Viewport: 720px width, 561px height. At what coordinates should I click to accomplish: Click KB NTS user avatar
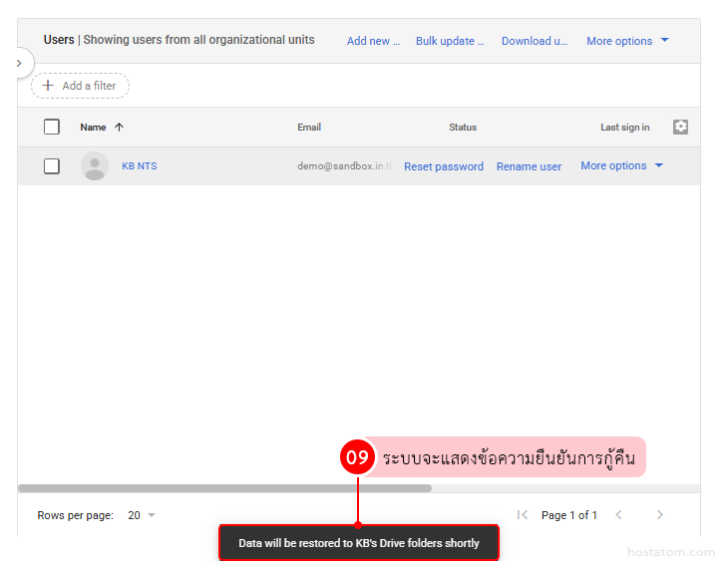95,166
